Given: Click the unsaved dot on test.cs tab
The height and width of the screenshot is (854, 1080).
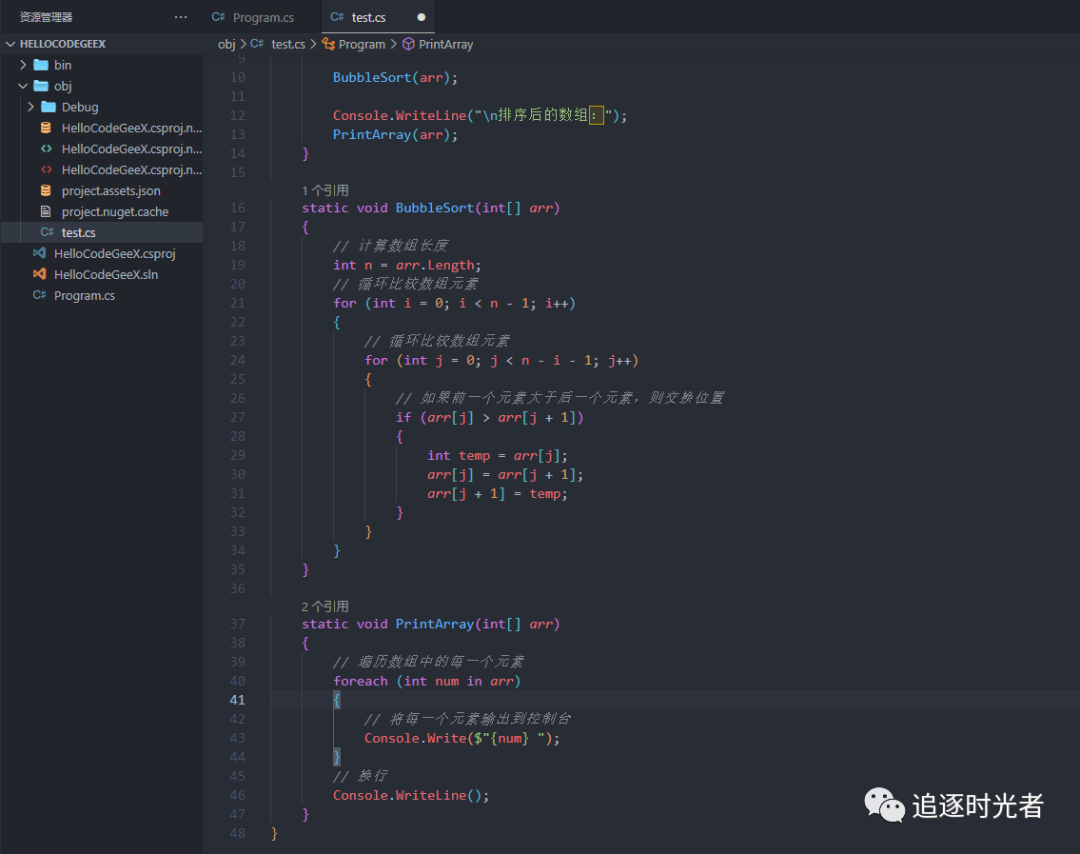Looking at the screenshot, I should click(422, 17).
